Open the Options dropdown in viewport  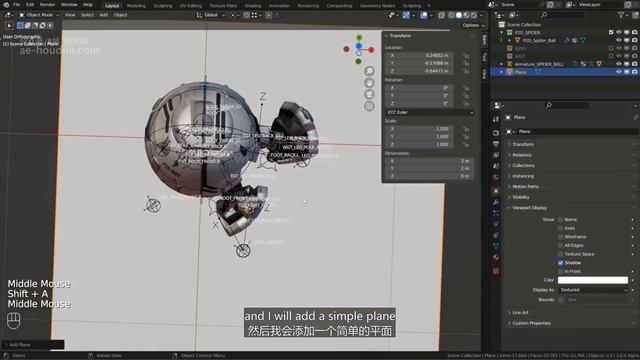click(x=473, y=25)
